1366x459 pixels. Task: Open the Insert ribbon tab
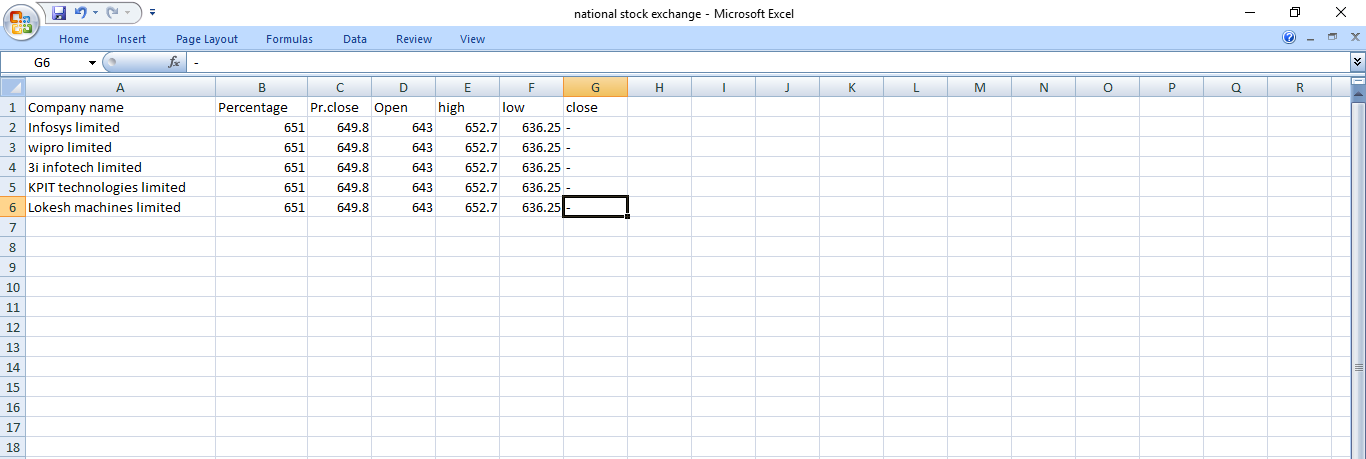[x=131, y=39]
